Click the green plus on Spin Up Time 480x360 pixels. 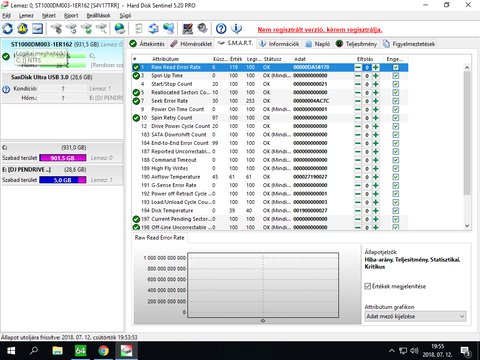[376, 76]
